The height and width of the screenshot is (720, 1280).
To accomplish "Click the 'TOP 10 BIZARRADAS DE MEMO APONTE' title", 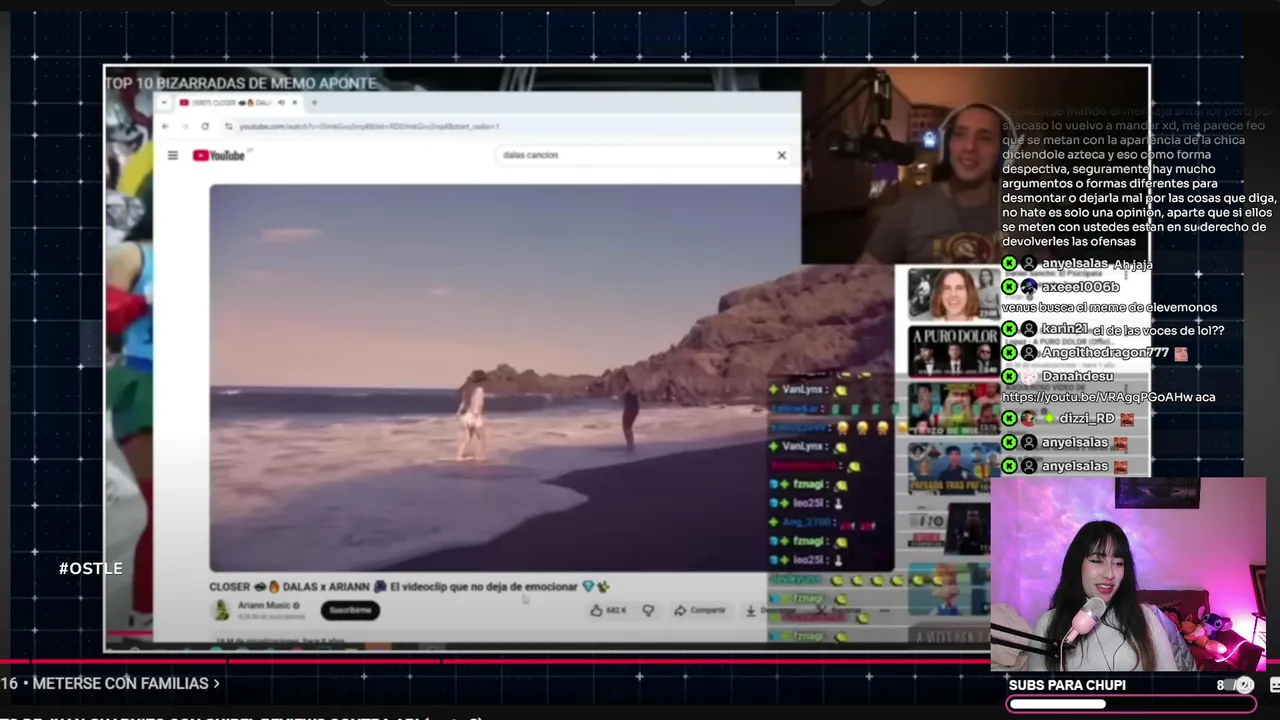I will 241,83.
